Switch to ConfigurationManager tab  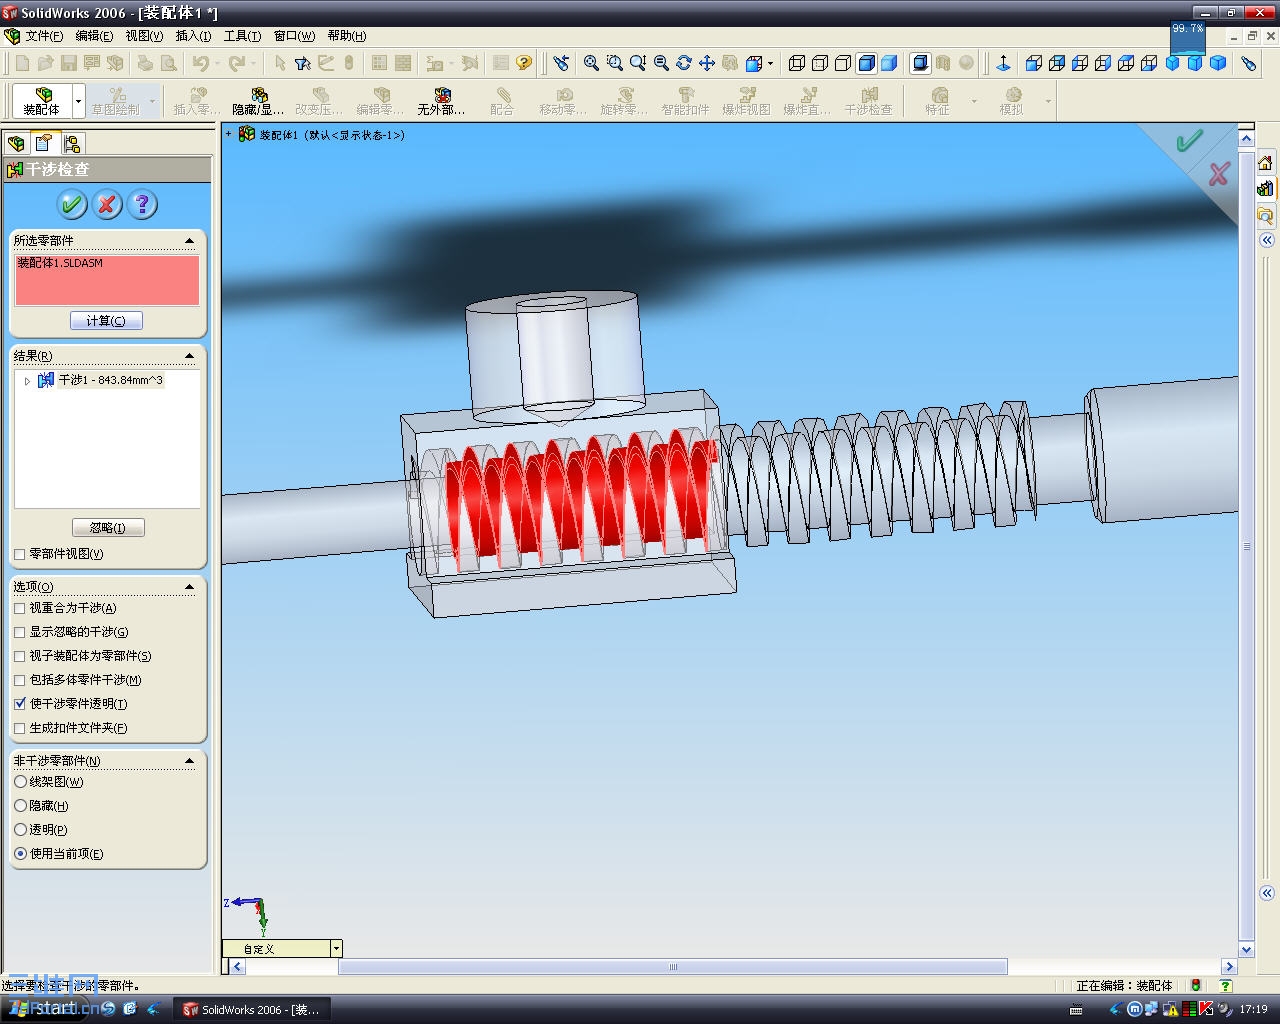(71, 143)
